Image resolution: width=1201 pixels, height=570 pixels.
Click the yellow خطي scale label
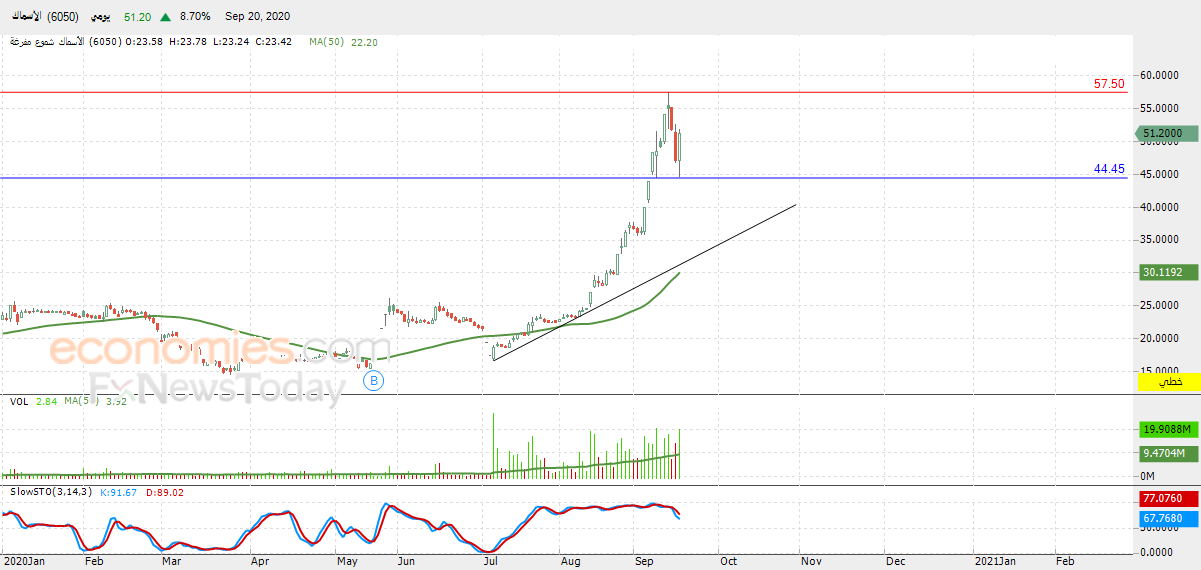click(x=1169, y=382)
